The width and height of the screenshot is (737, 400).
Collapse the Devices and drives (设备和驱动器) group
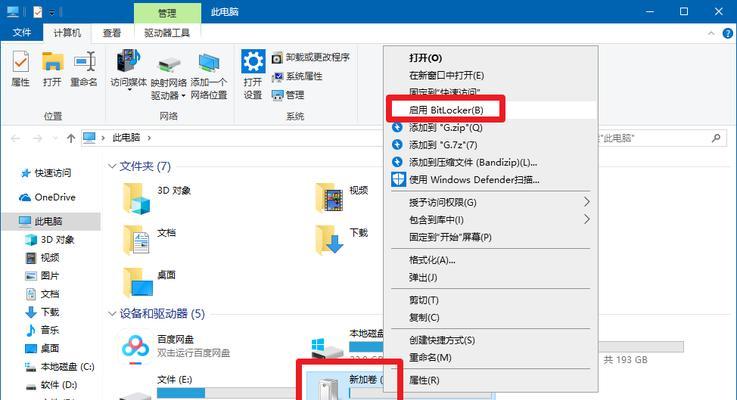[x=112, y=314]
